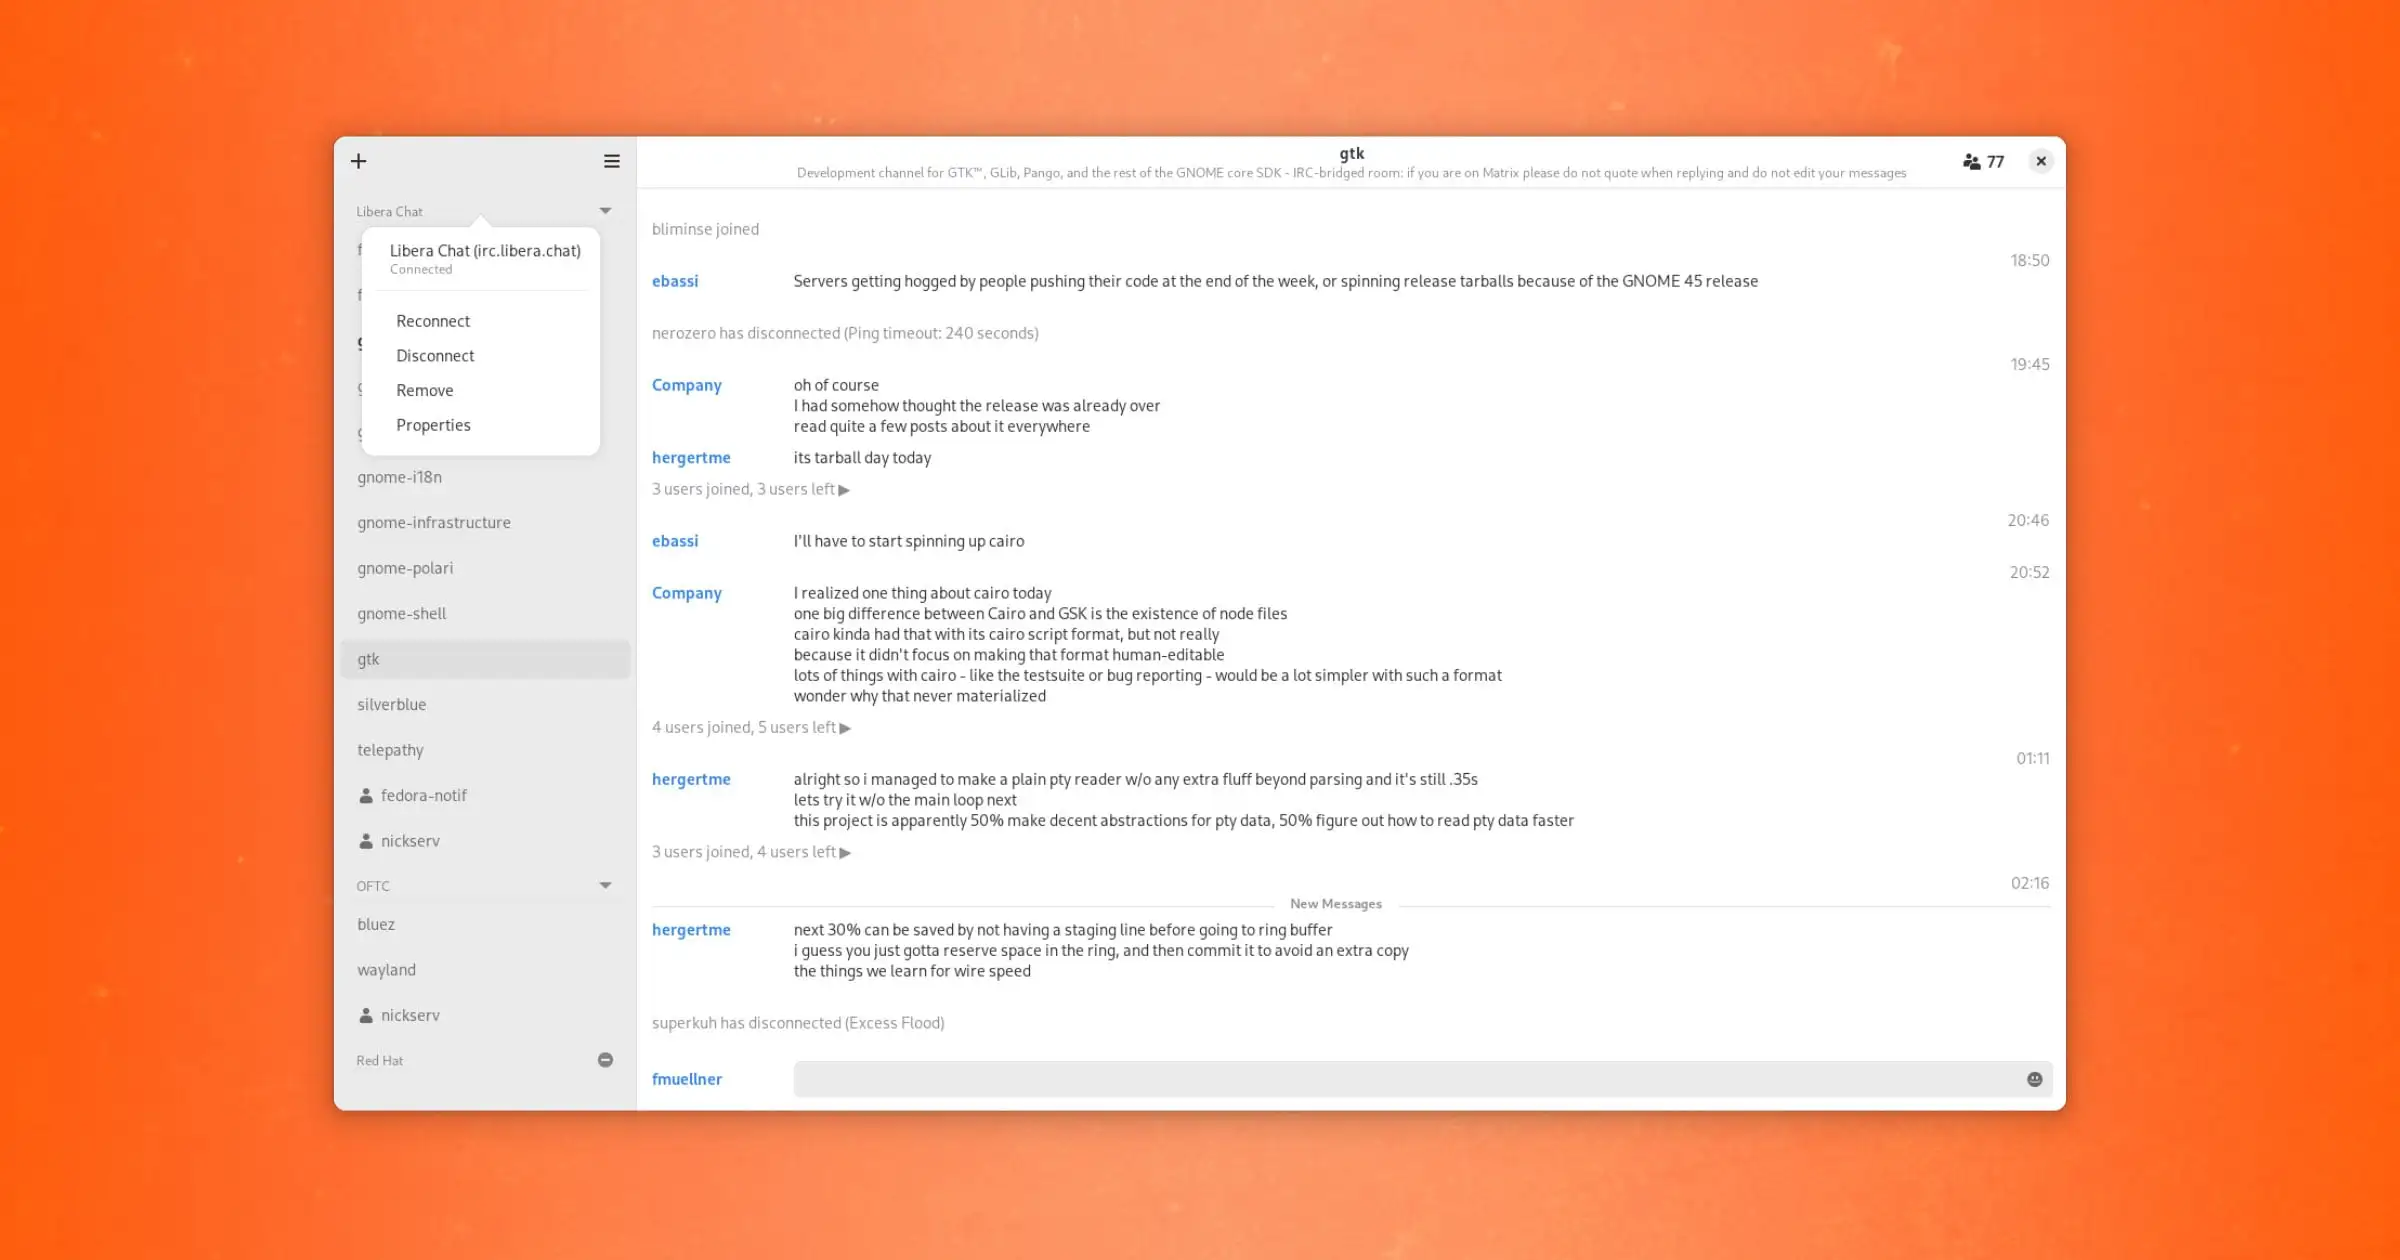Click the plus icon to add a room
This screenshot has height=1260, width=2400.
click(x=359, y=161)
